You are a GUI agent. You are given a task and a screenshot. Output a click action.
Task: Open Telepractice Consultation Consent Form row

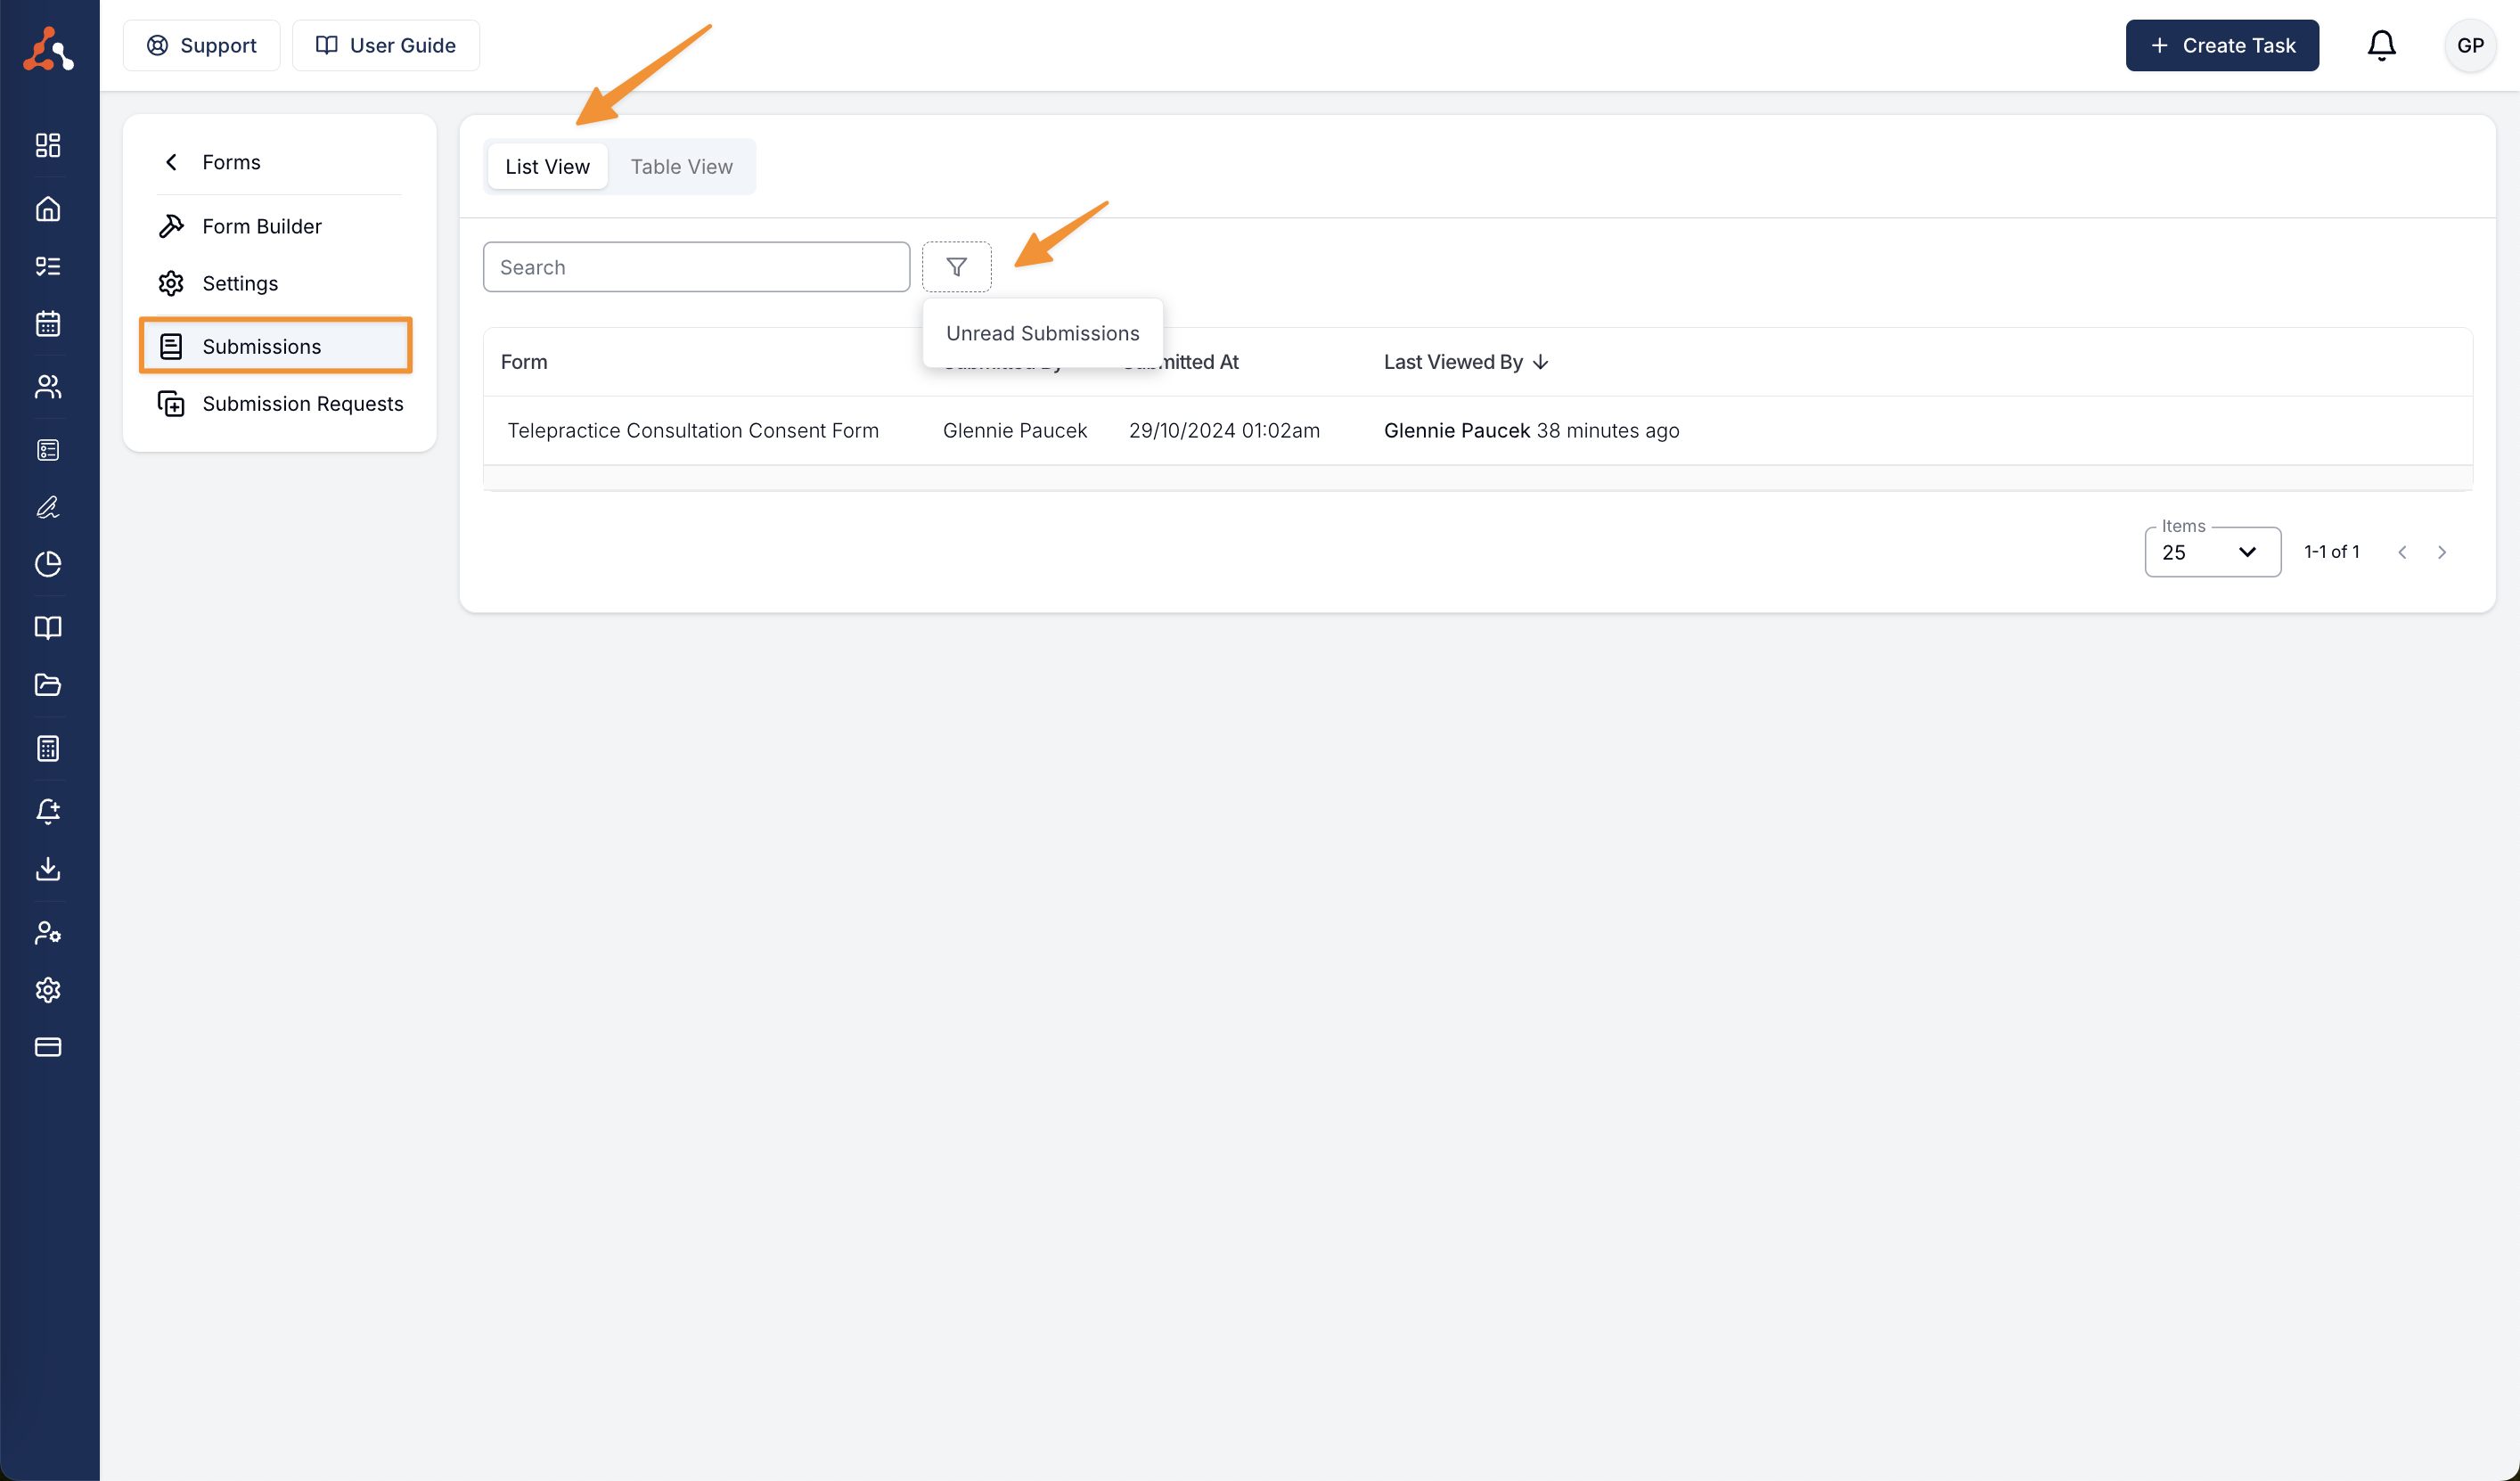pos(1477,430)
